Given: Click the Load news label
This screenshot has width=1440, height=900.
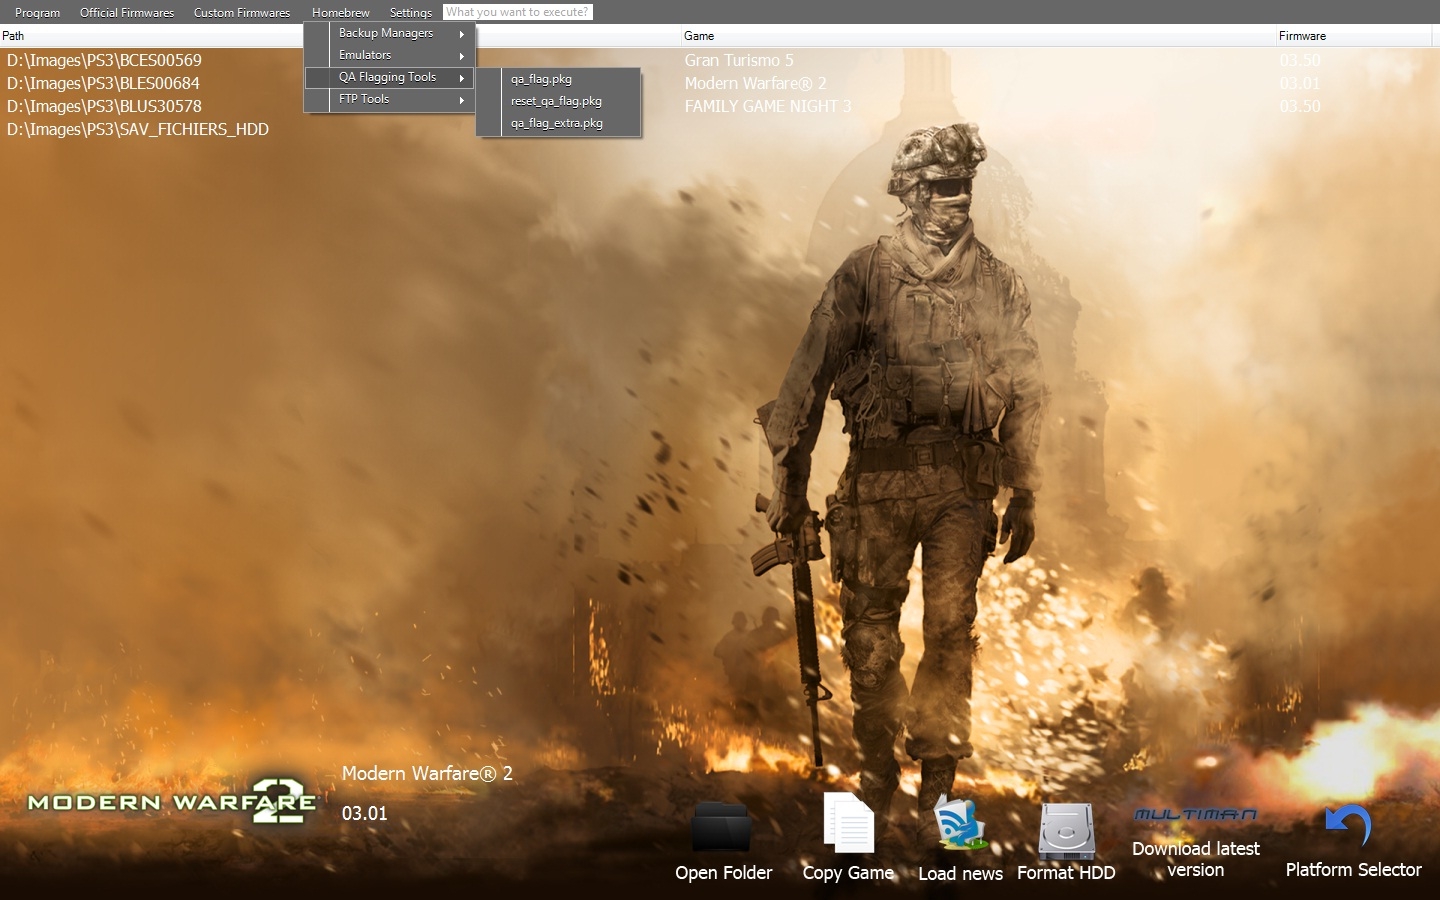Looking at the screenshot, I should point(960,874).
